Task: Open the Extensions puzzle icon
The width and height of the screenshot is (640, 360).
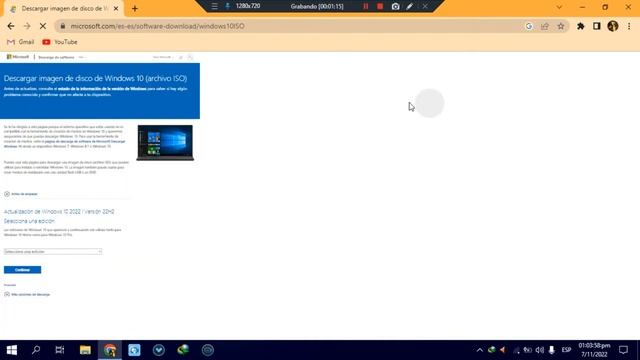Action: pos(580,26)
